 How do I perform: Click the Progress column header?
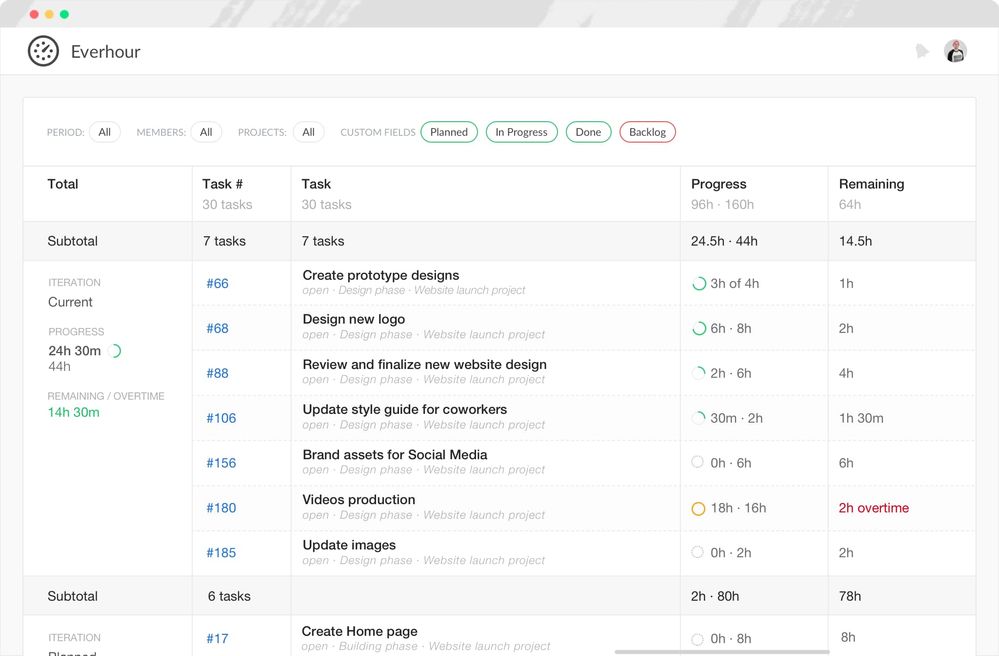(719, 184)
